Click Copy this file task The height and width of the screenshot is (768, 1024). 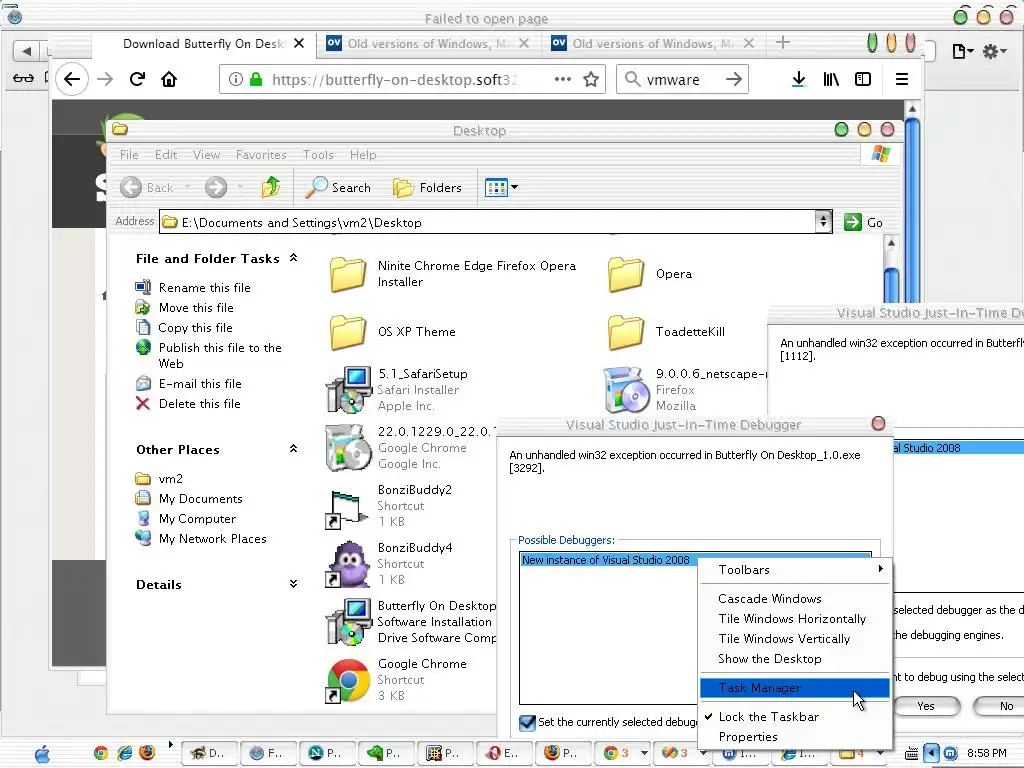(x=195, y=328)
